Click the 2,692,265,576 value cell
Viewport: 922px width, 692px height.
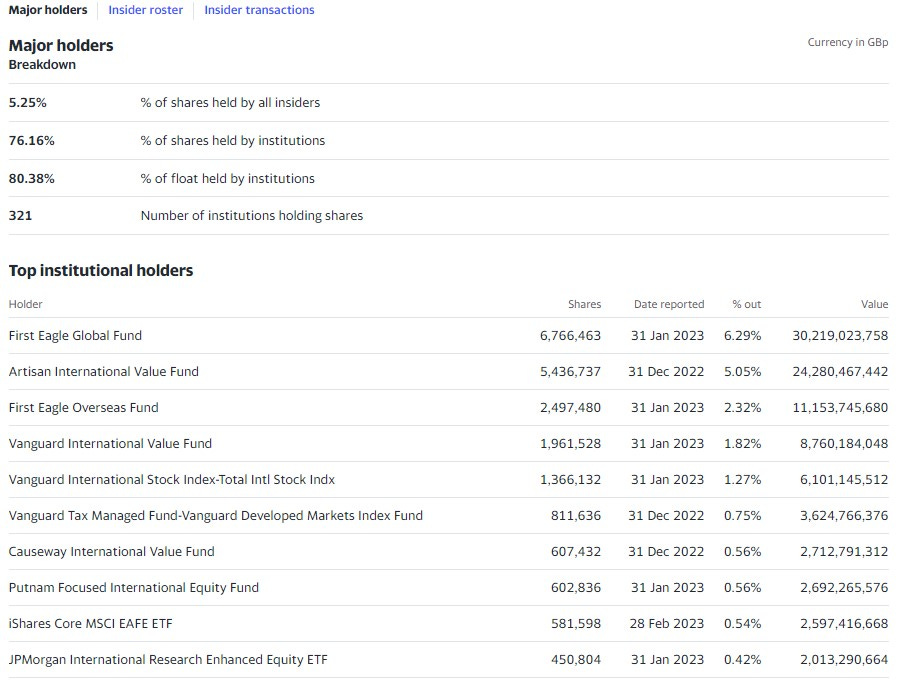(x=844, y=587)
